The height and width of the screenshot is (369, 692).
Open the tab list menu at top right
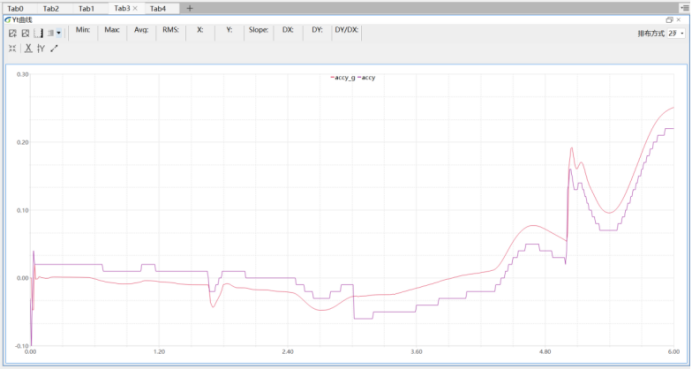coord(684,8)
